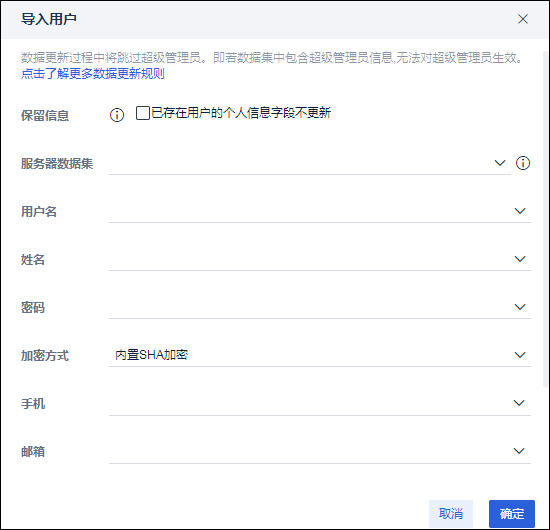Confirm with the 确定 button

point(512,514)
